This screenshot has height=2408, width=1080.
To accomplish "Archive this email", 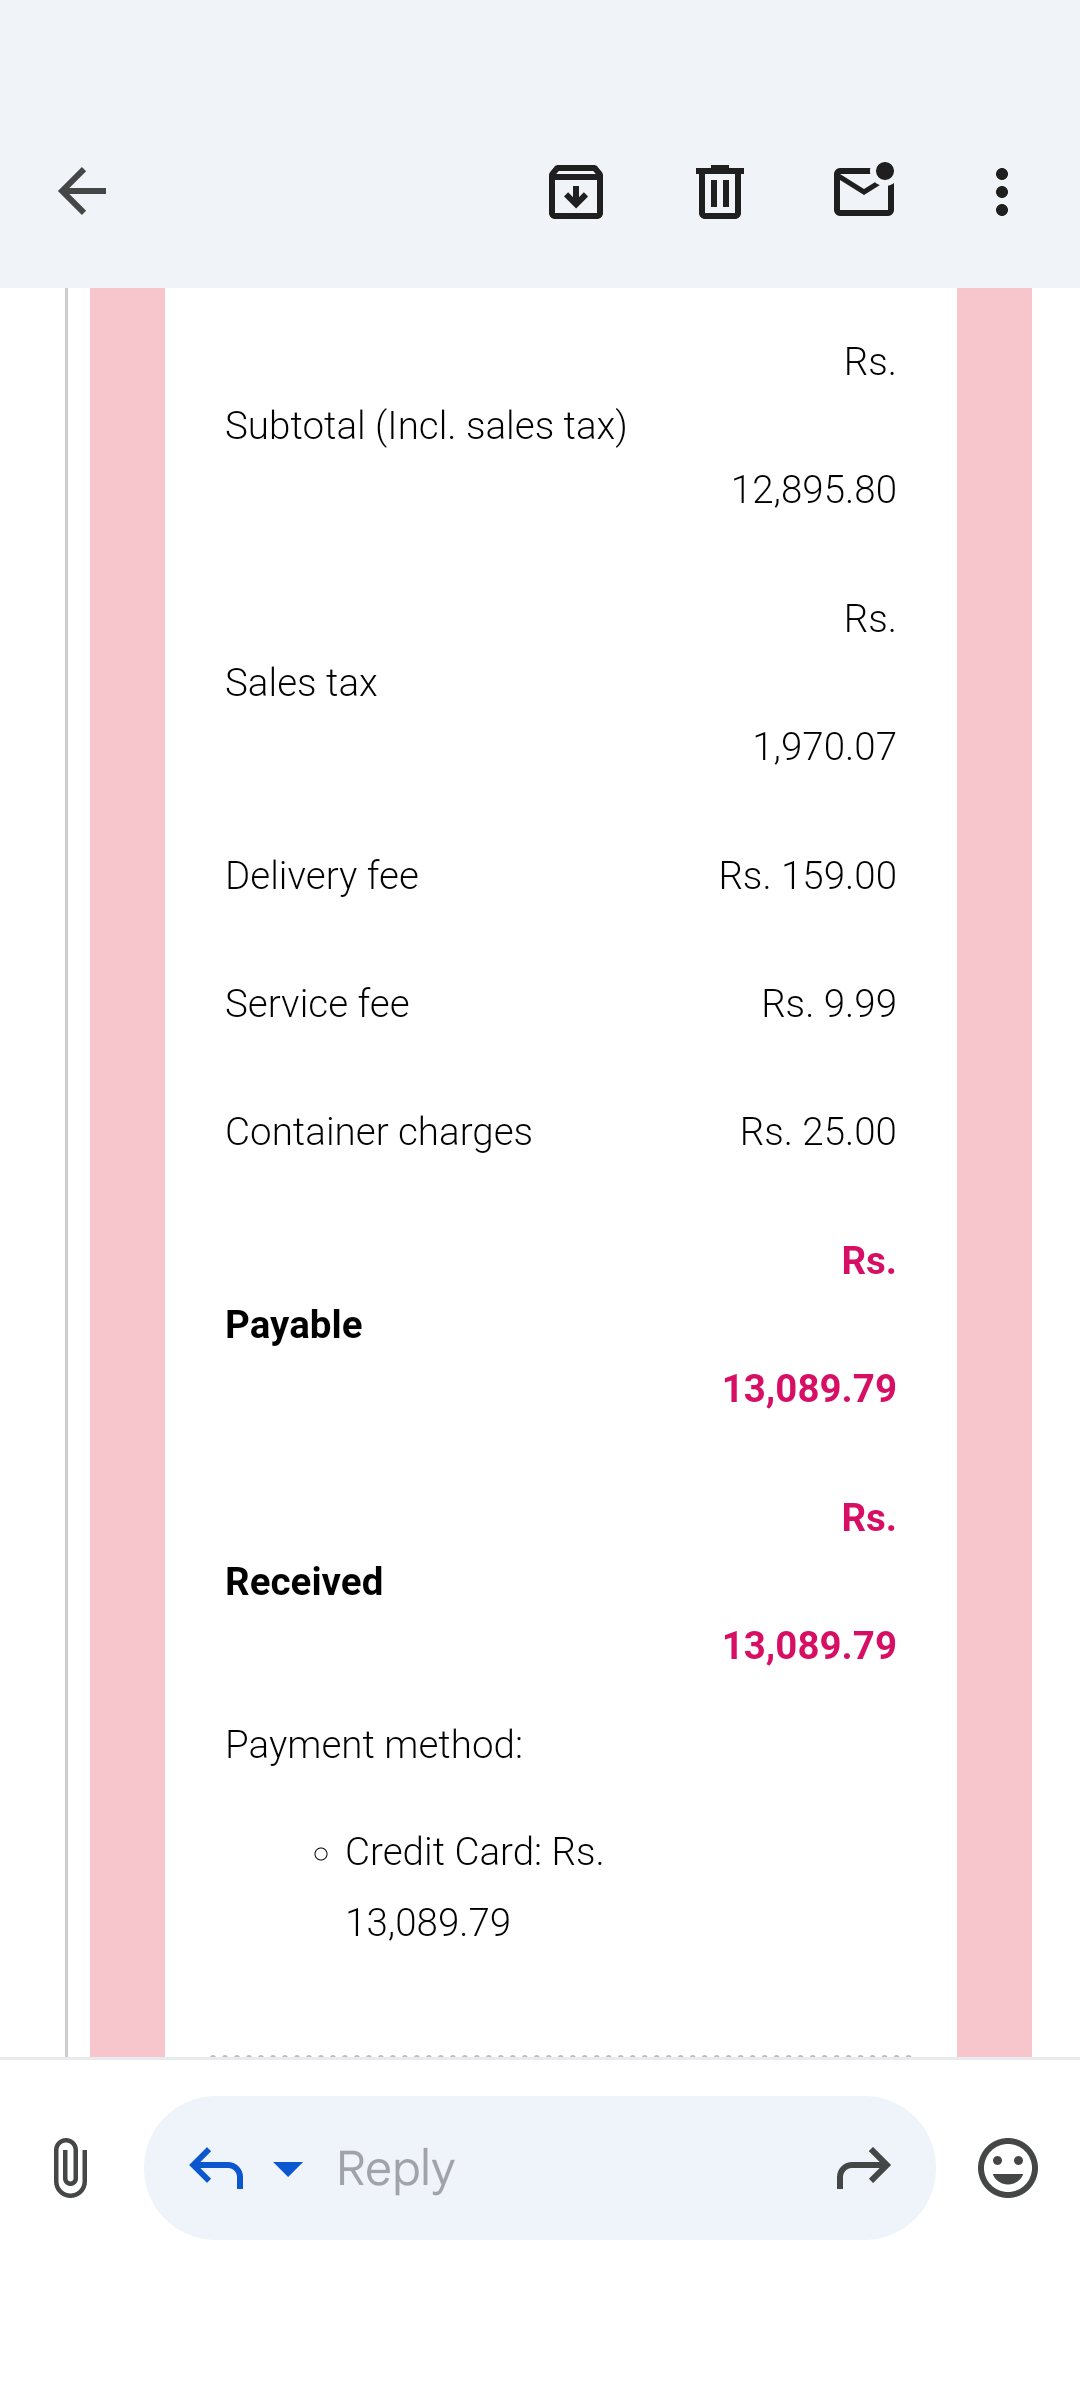I will pyautogui.click(x=576, y=191).
